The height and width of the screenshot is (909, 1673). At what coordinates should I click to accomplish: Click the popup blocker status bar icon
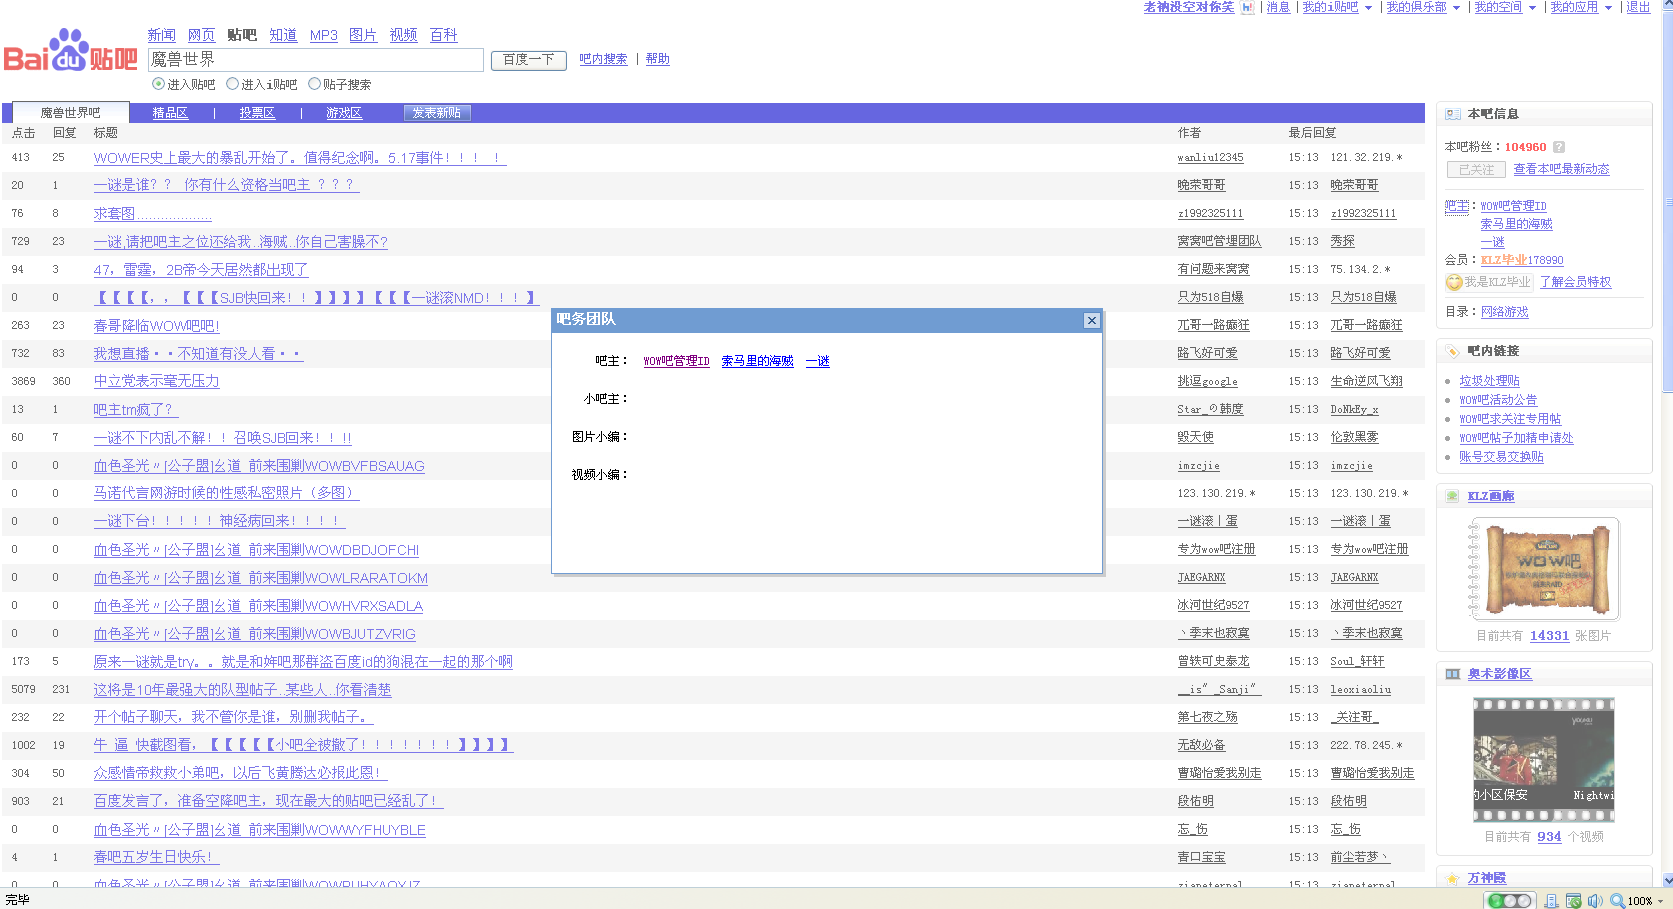pos(1573,901)
